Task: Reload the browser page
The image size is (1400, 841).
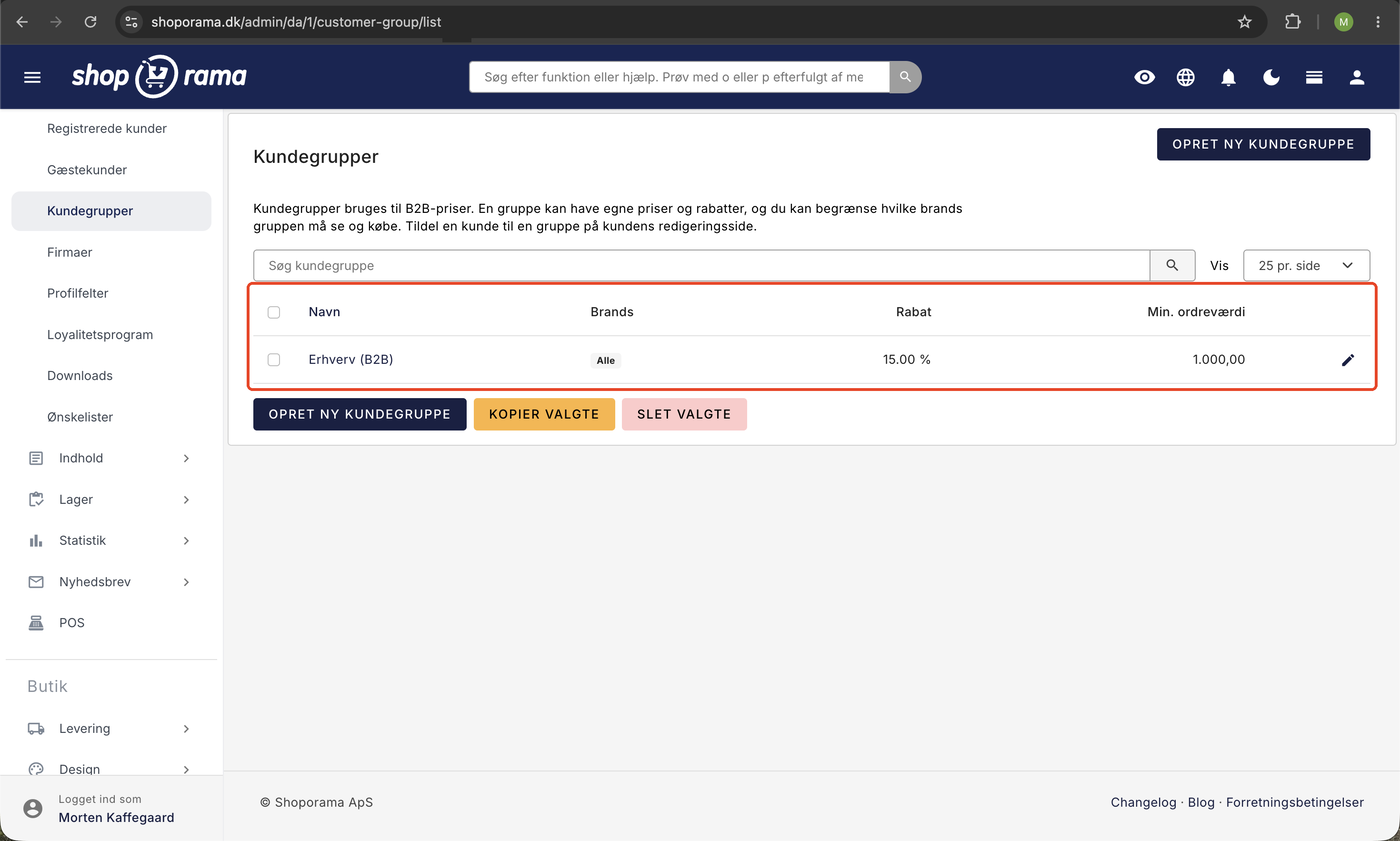Action: tap(91, 21)
